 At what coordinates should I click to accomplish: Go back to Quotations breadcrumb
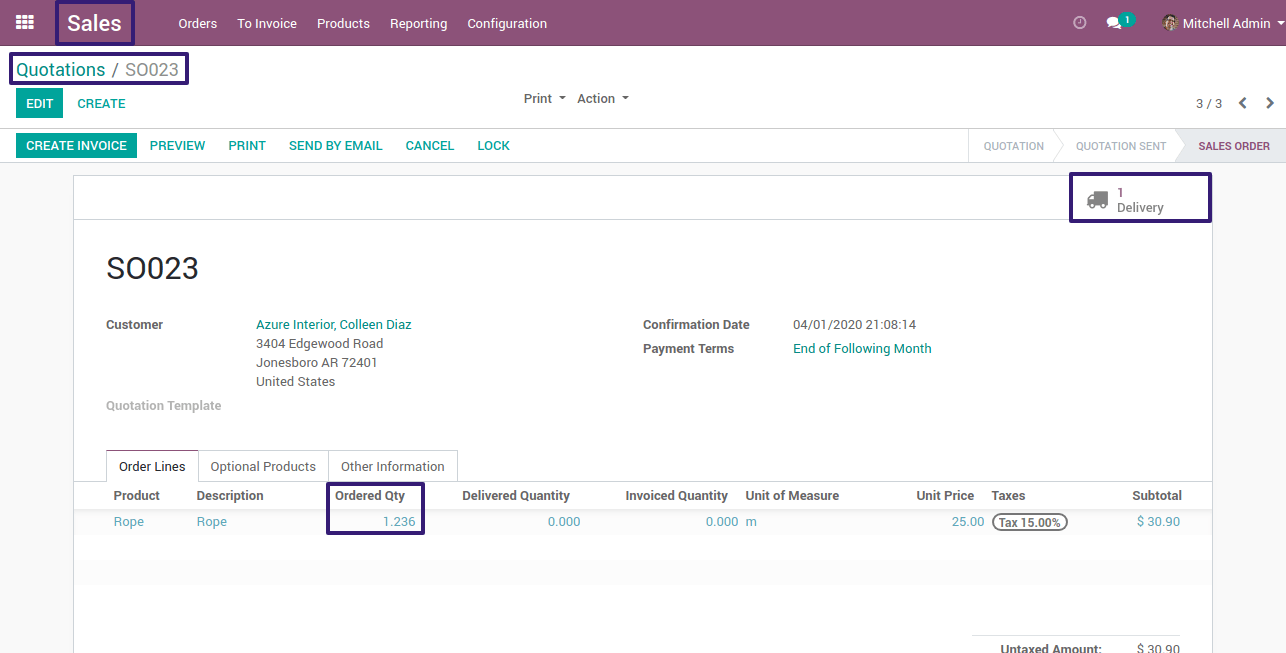pyautogui.click(x=61, y=70)
